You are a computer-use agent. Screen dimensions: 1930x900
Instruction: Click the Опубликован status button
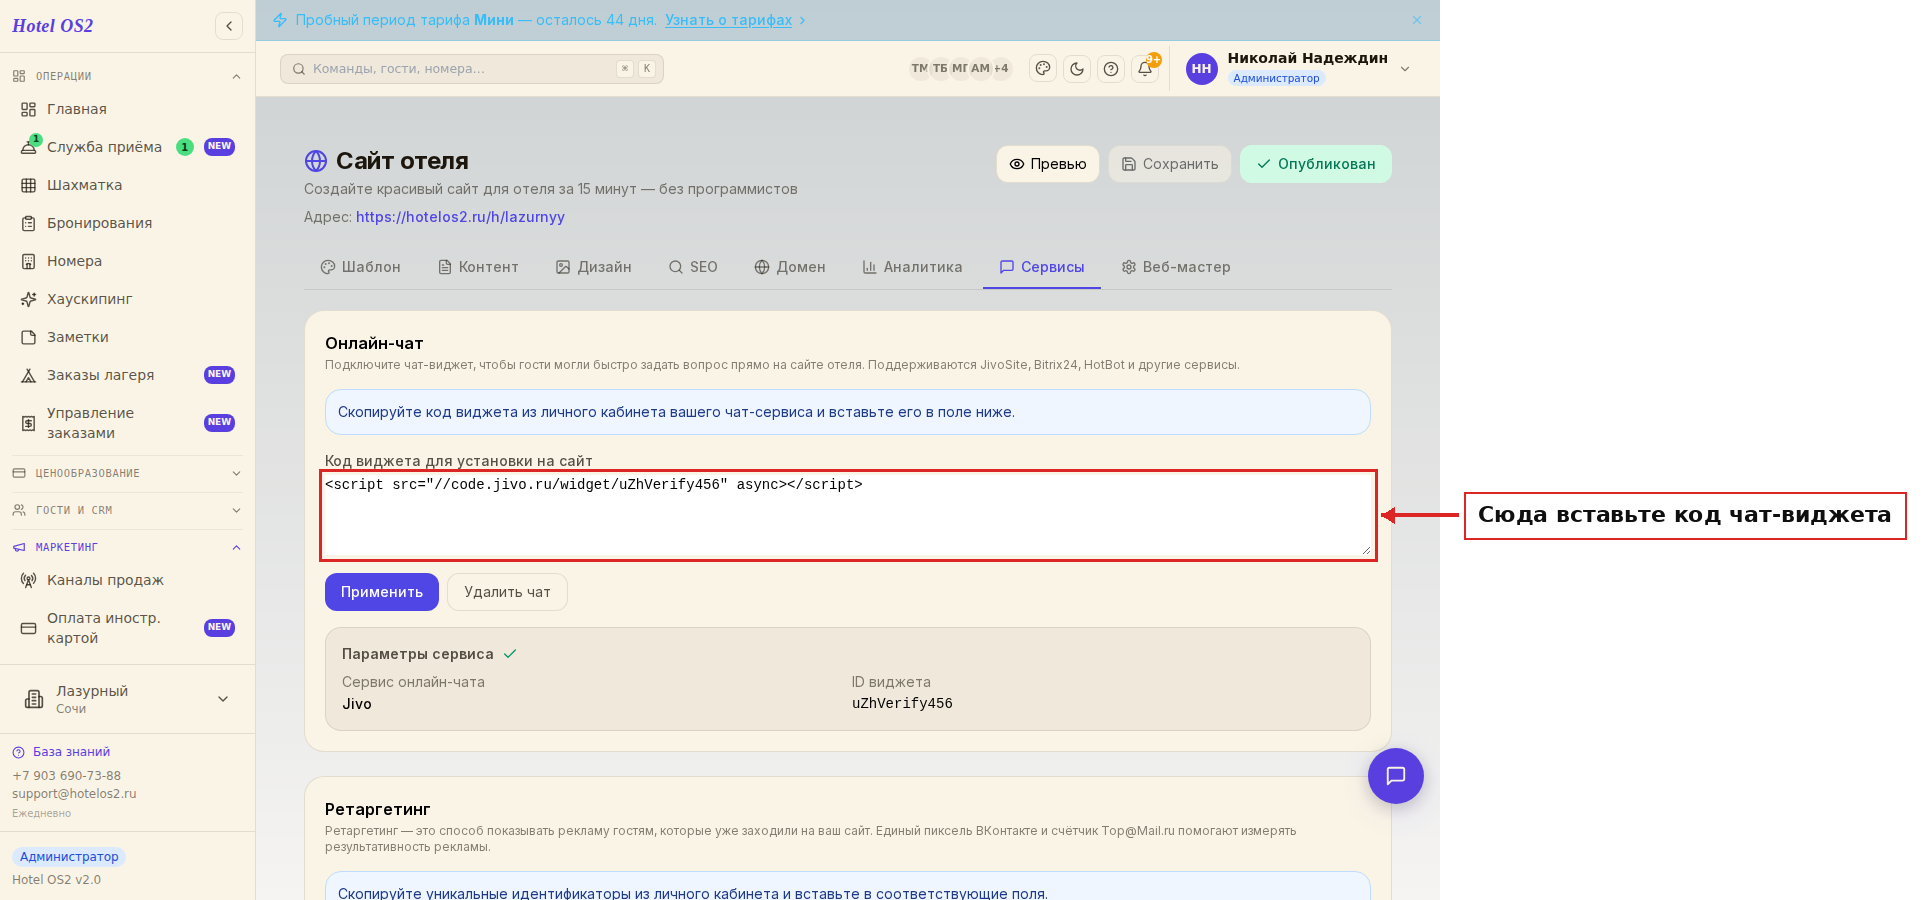pos(1316,164)
